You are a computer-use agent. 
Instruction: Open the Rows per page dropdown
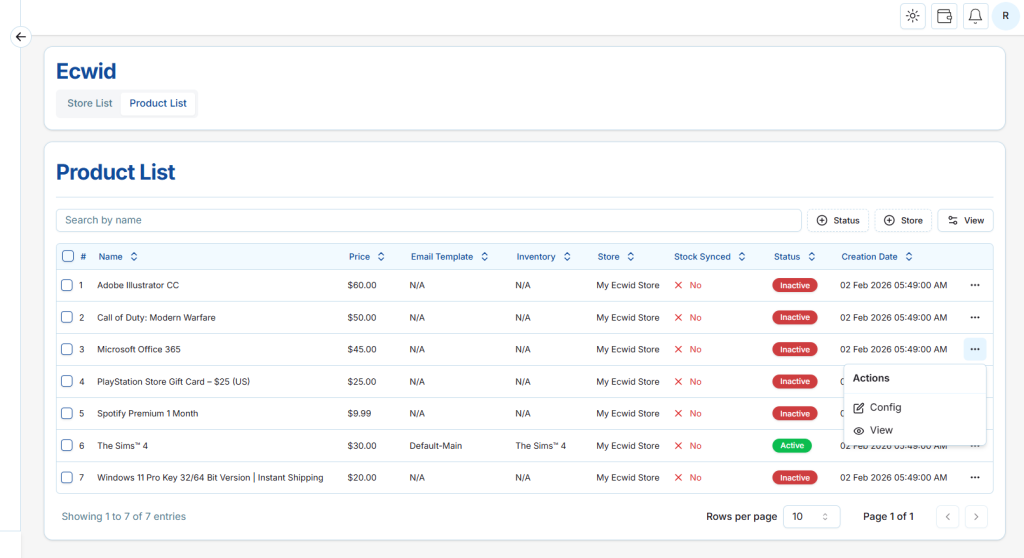tap(810, 517)
